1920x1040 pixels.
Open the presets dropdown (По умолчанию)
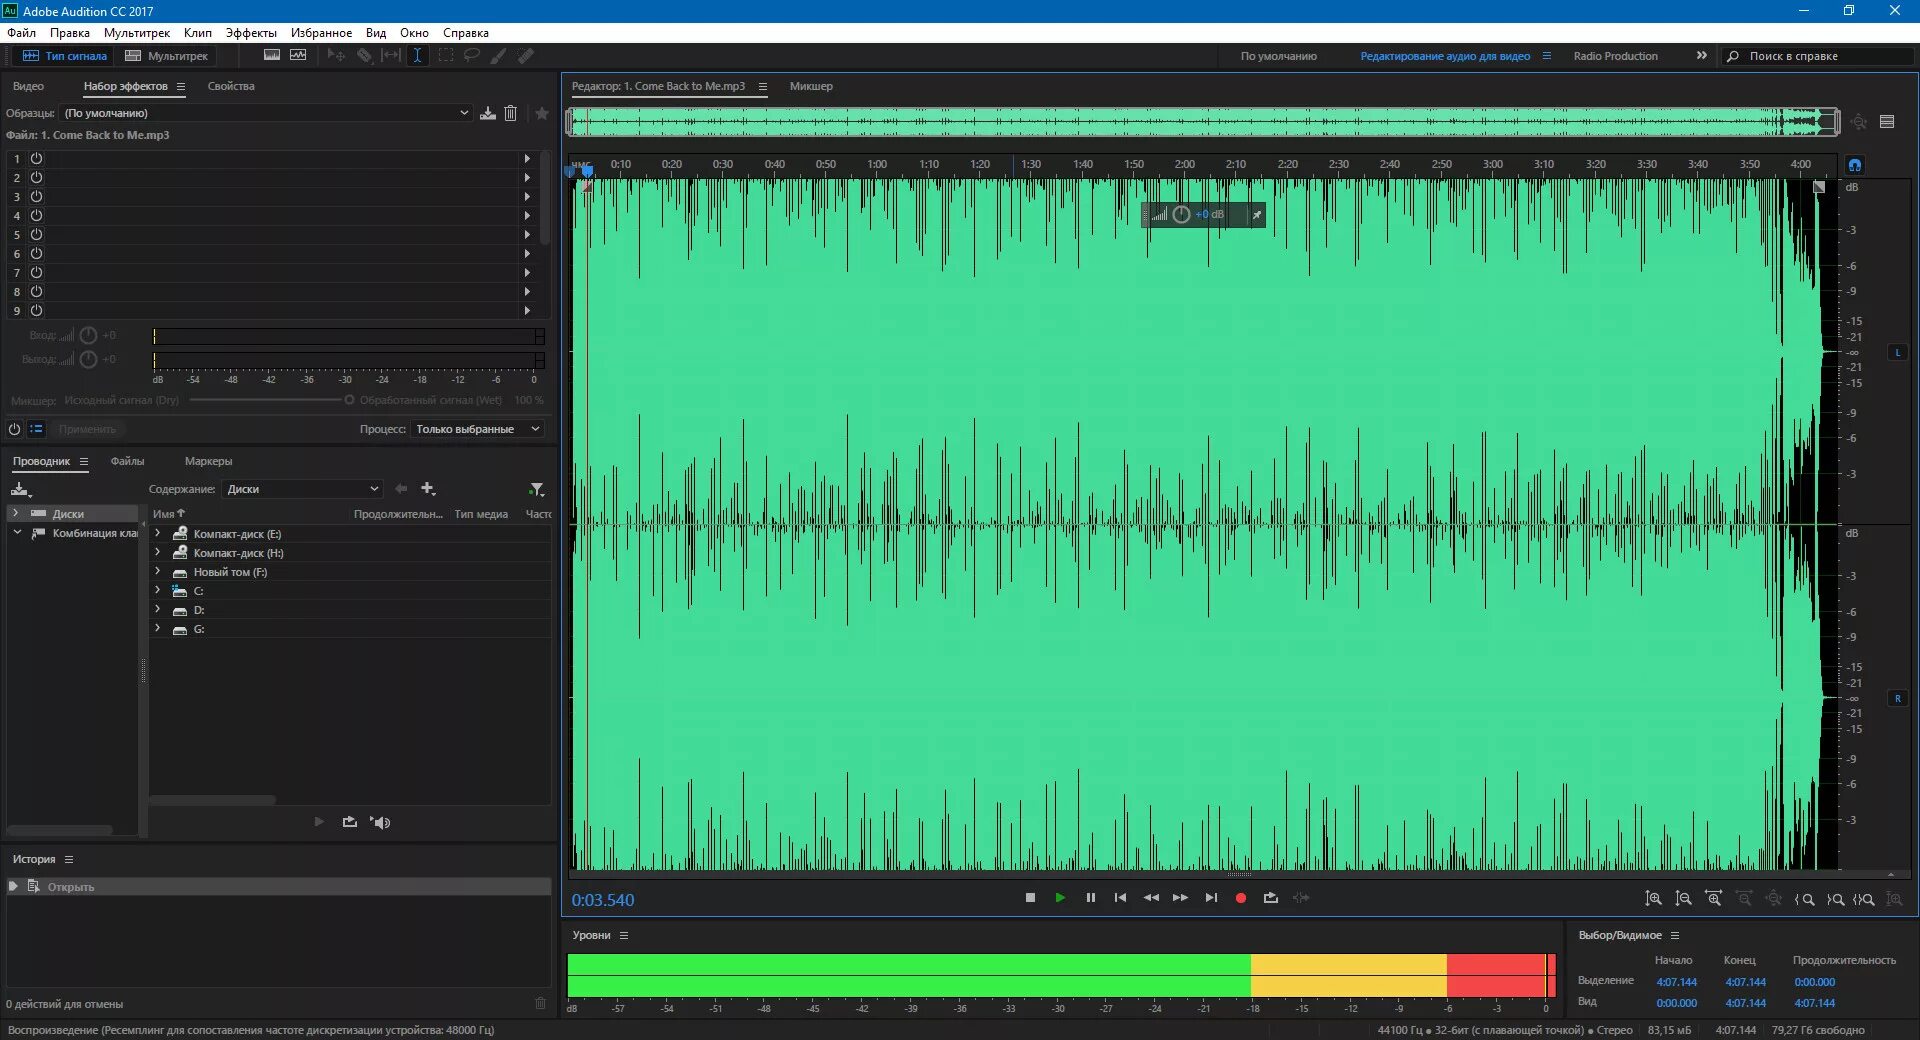266,113
